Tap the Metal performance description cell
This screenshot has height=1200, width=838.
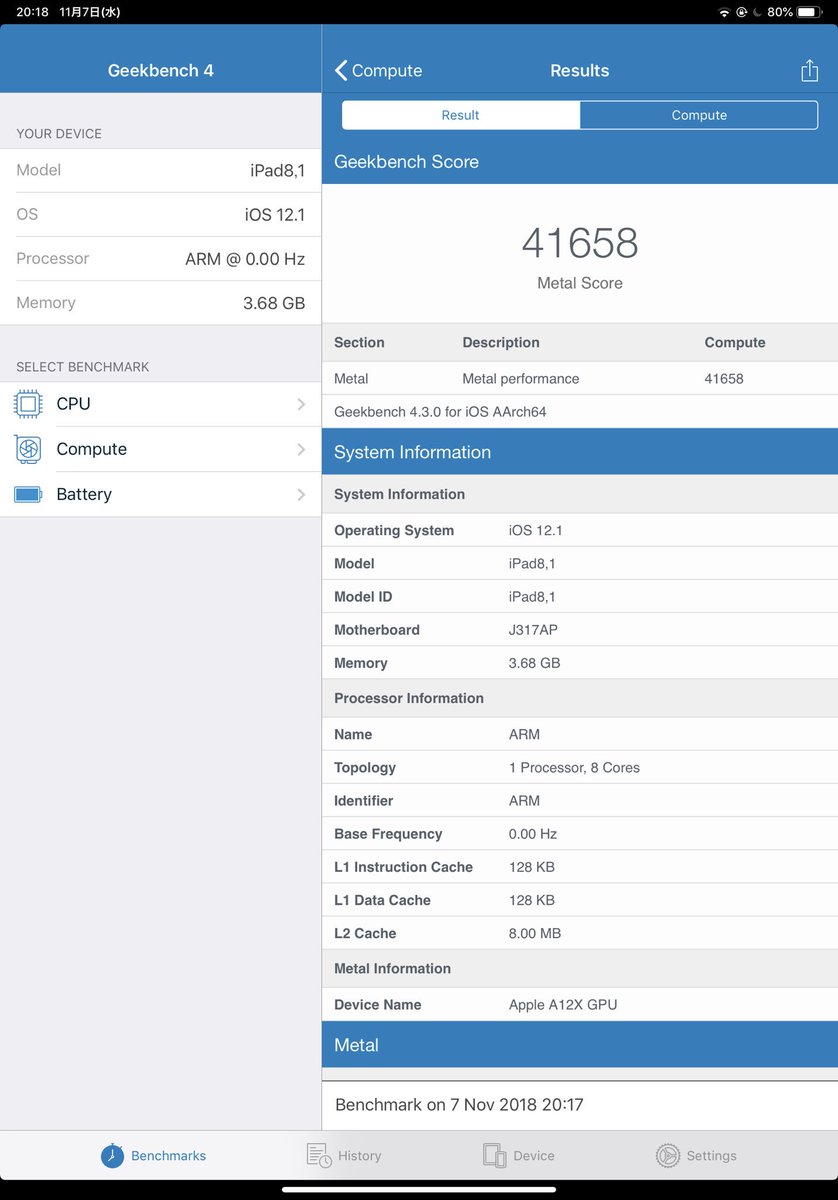coord(521,379)
